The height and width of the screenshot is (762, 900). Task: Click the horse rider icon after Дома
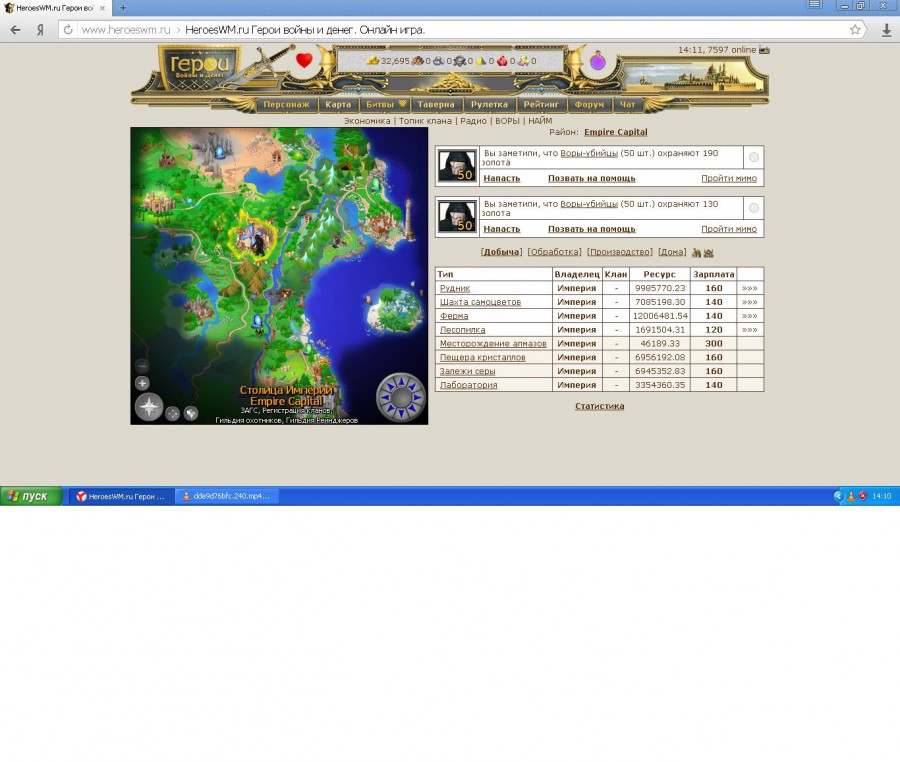696,252
